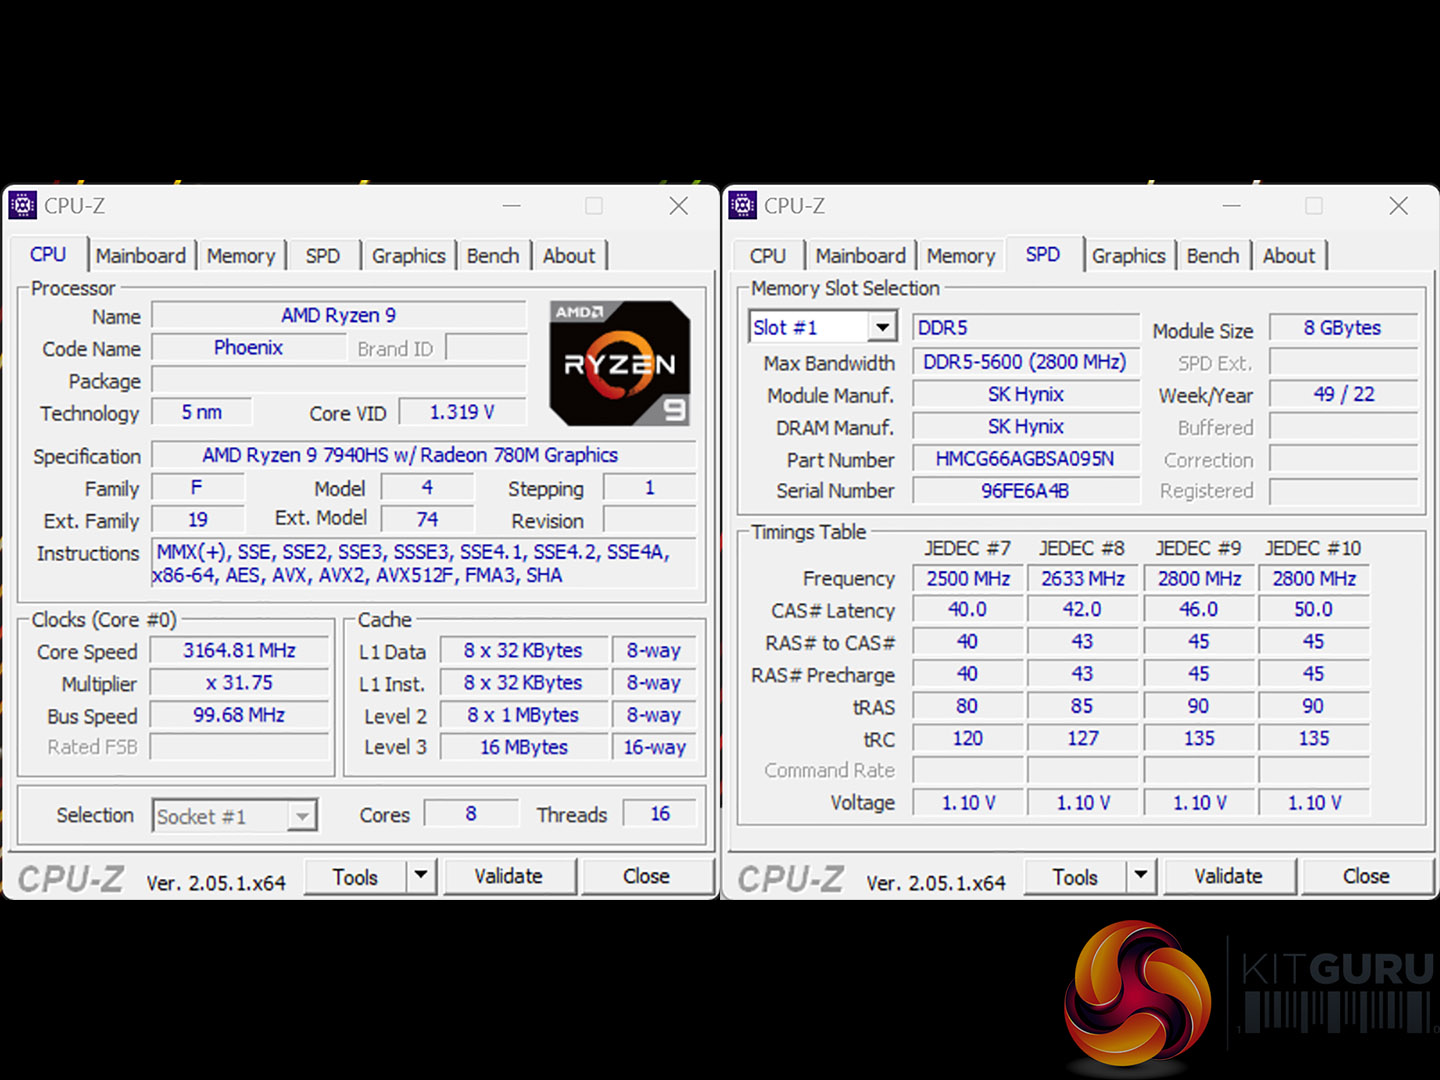Viewport: 1440px width, 1080px height.
Task: Click the active SPD tab in the SPD window
Action: click(1043, 254)
